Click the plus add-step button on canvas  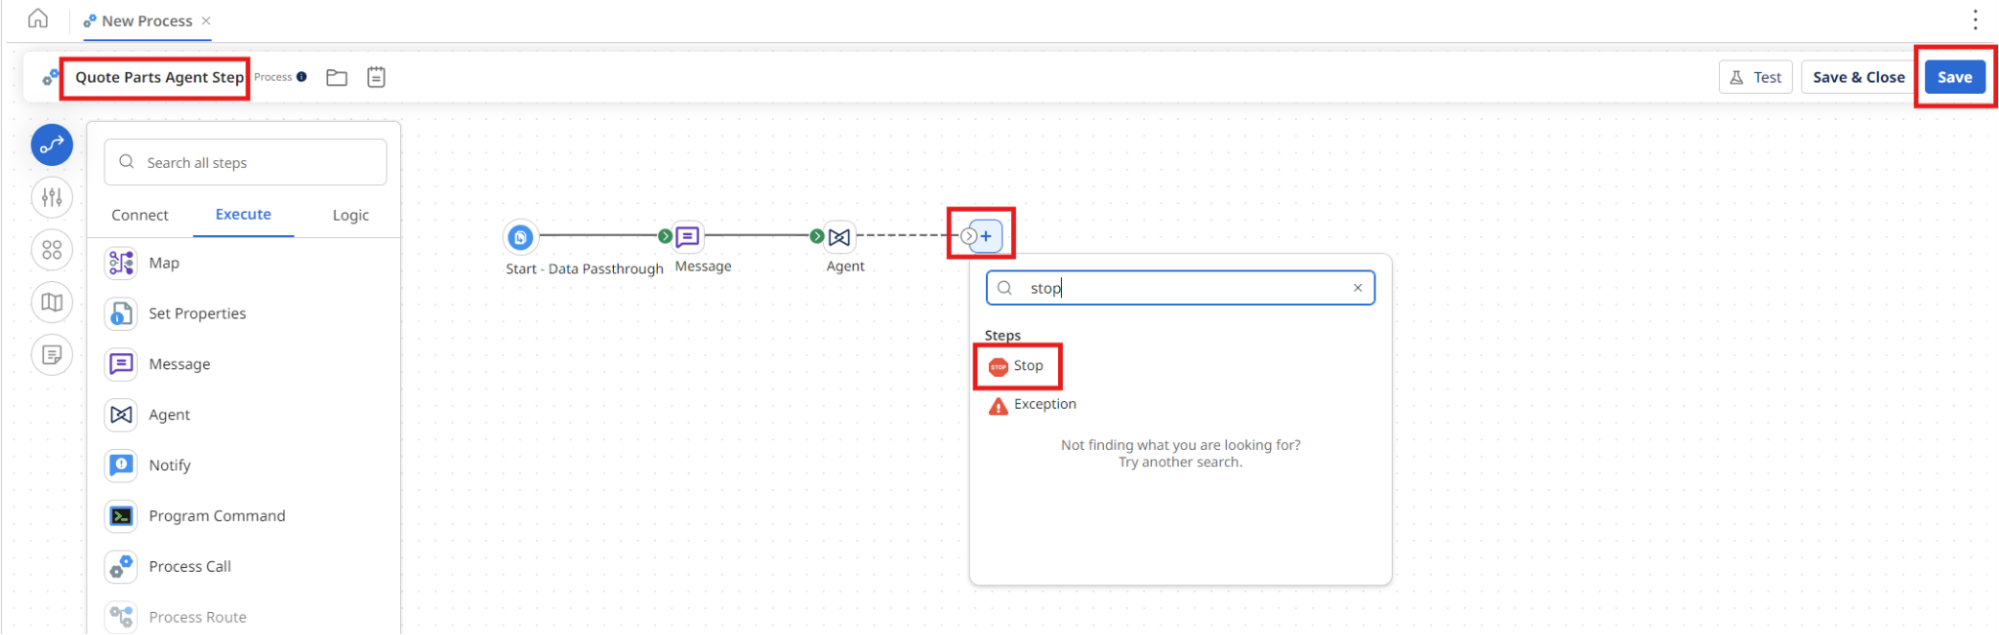[x=986, y=236]
